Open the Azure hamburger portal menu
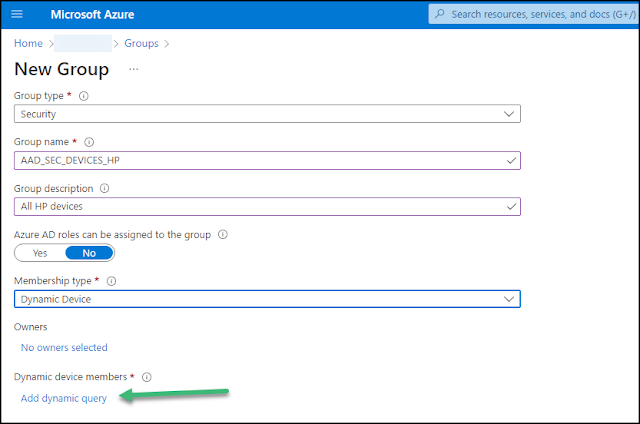Viewport: 640px width, 424px height. [x=17, y=14]
